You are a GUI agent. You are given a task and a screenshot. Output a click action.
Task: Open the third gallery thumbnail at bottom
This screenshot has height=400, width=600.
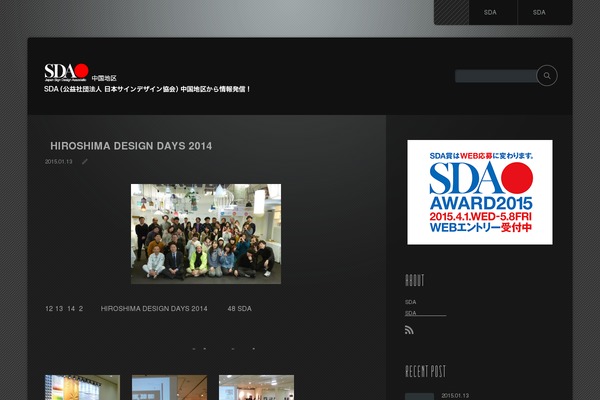click(x=256, y=387)
